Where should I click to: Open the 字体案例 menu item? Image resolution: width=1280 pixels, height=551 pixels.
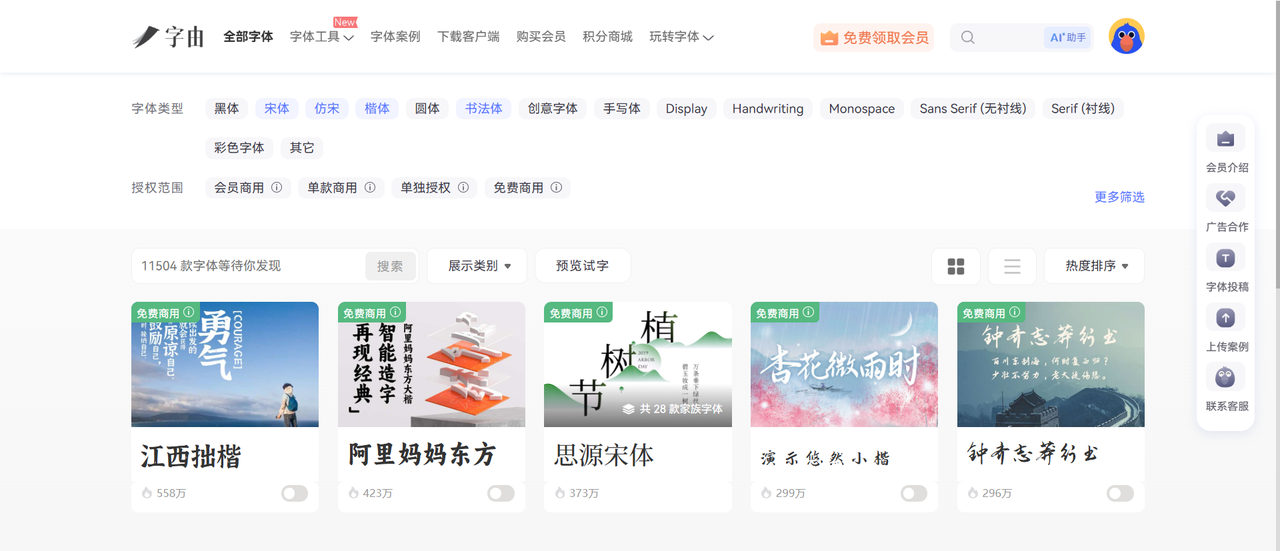pos(395,37)
